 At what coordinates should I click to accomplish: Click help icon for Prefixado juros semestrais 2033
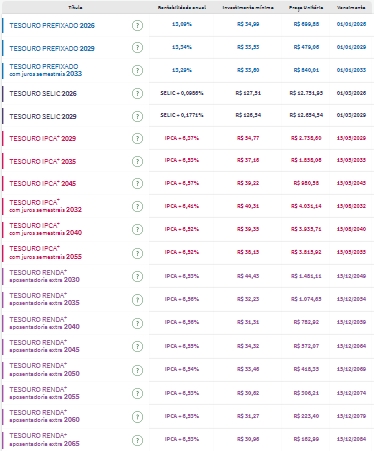(x=137, y=70)
